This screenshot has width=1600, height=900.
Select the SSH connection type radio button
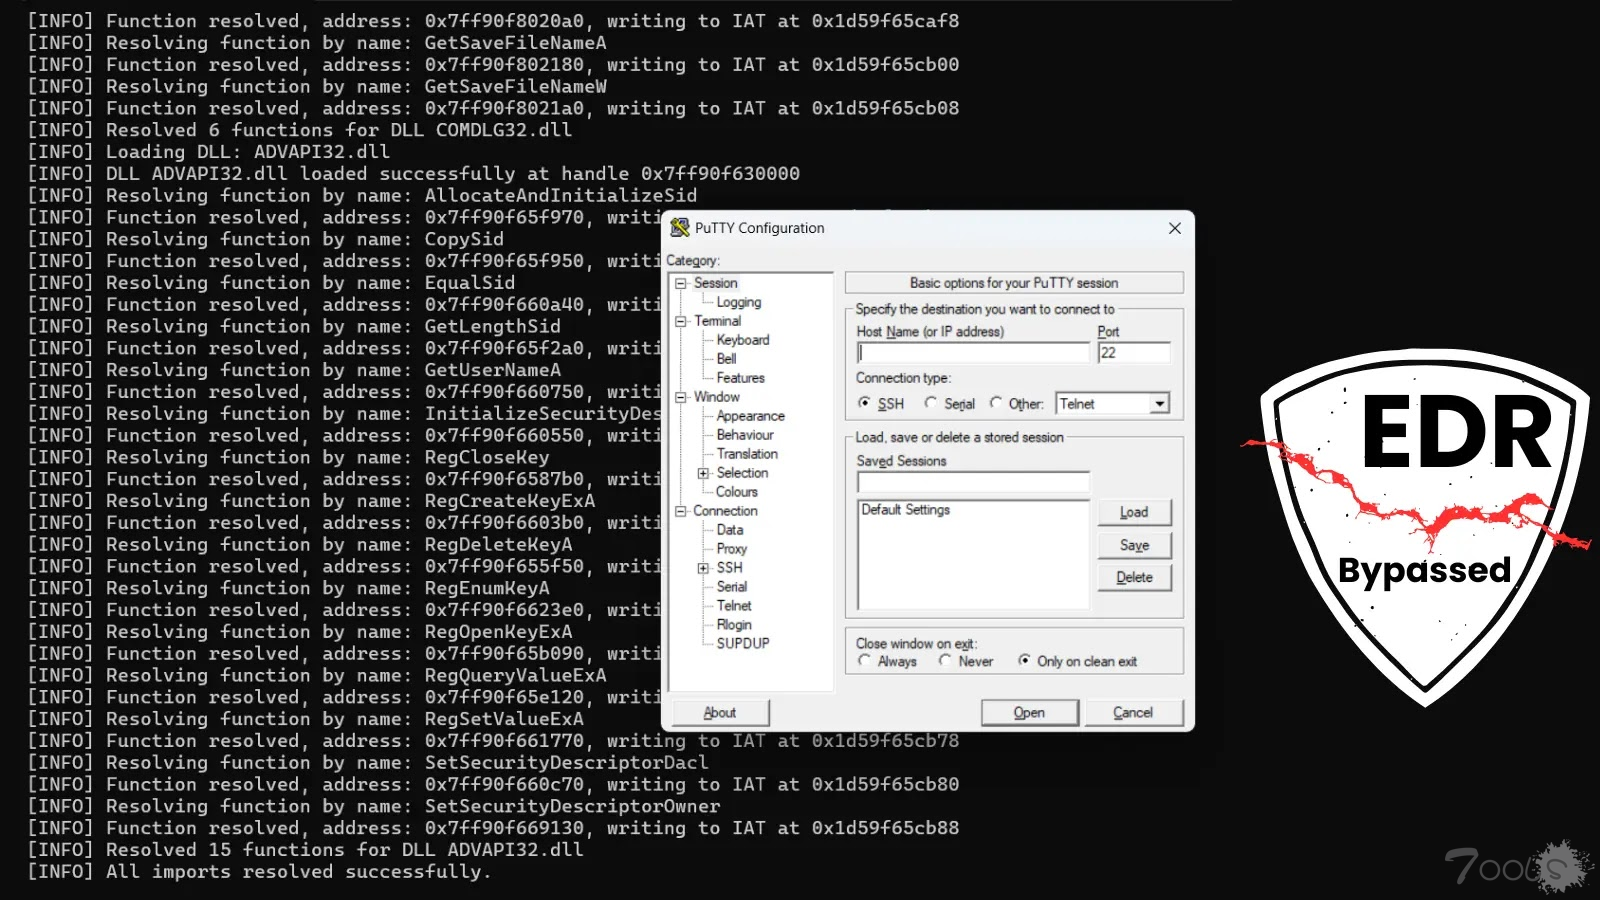[865, 403]
